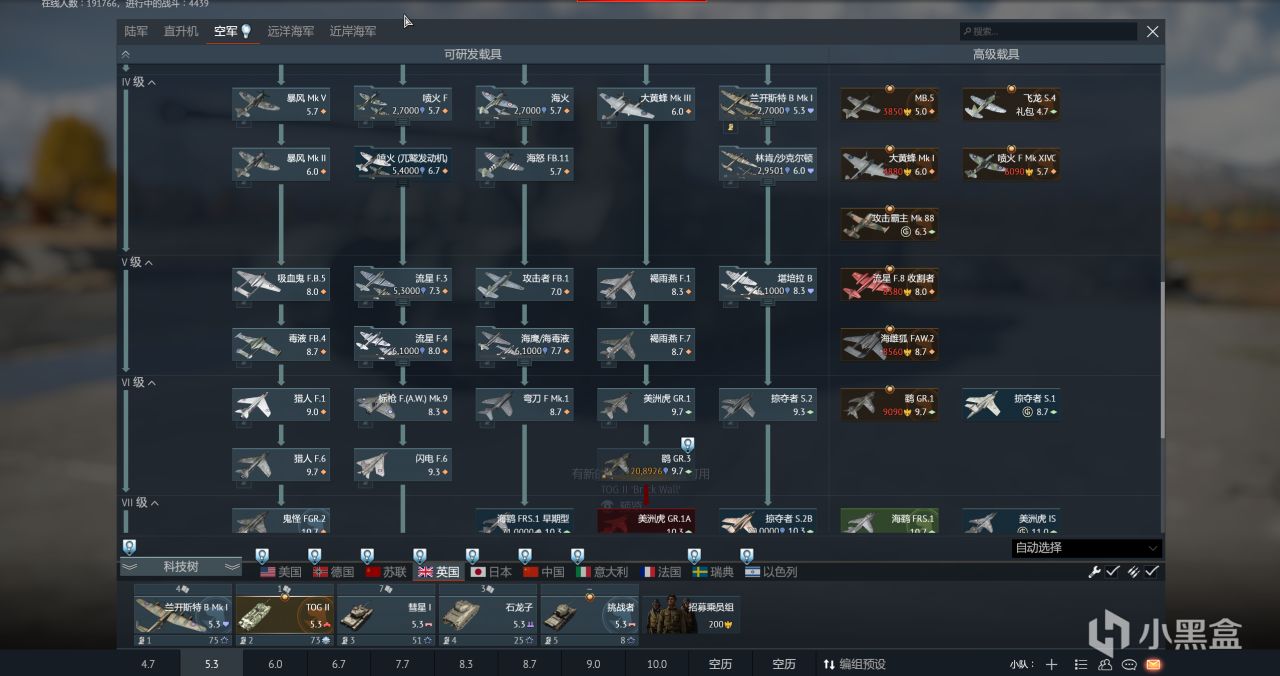Open the contacts people icon
Screen dimensions: 1280x676
click(x=1106, y=664)
